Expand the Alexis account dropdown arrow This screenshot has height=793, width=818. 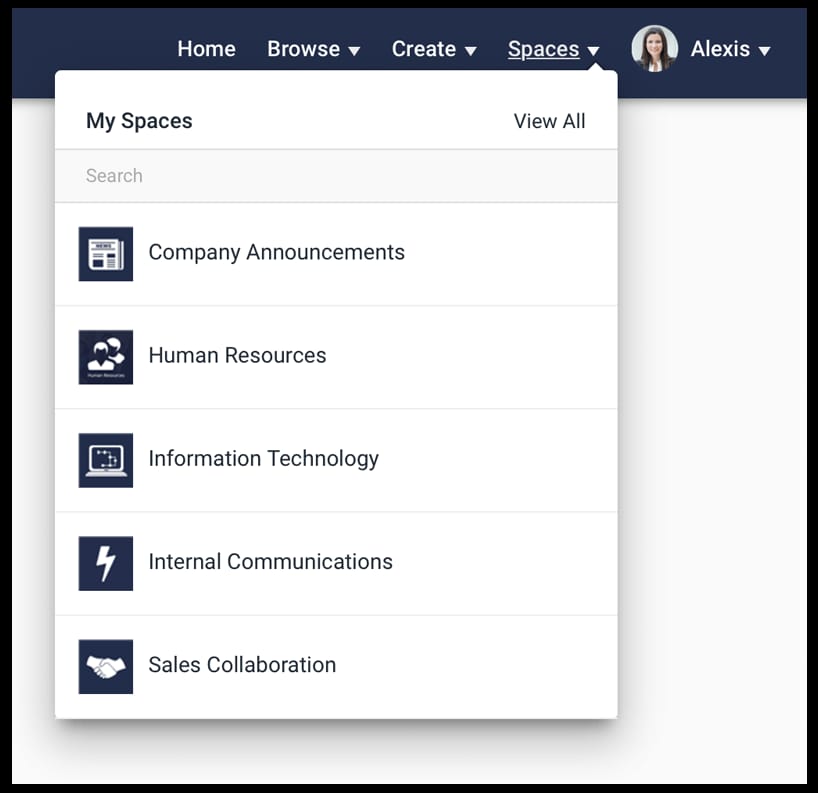click(765, 50)
